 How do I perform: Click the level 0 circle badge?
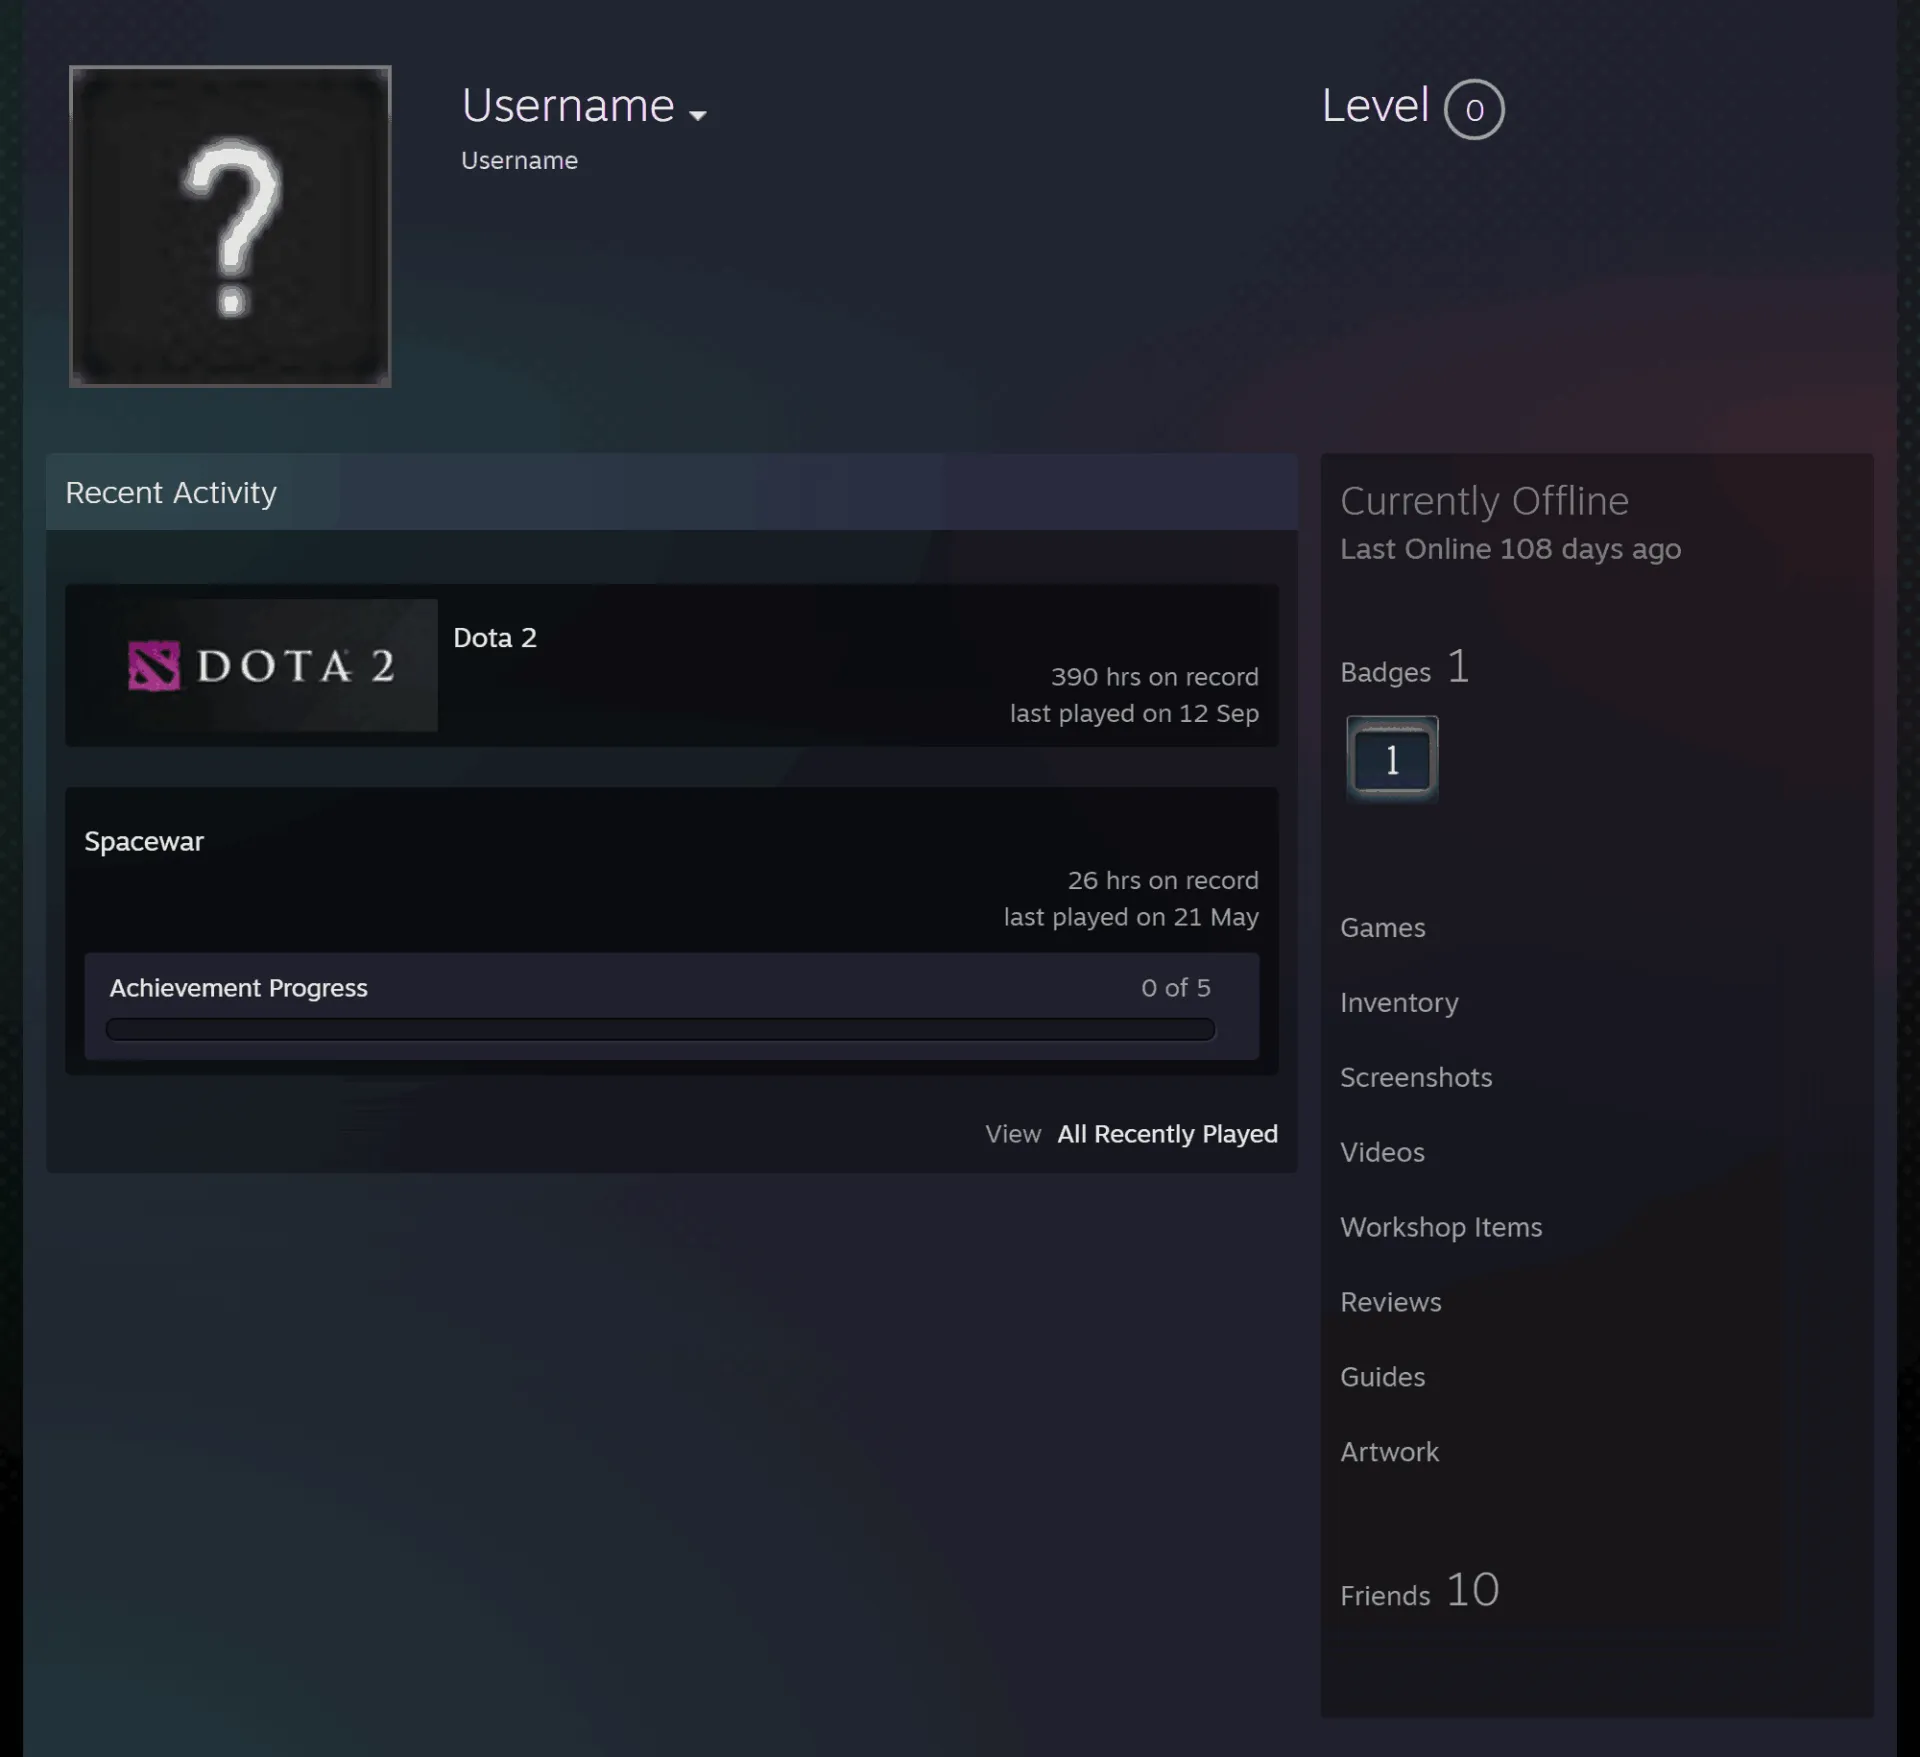click(1474, 109)
